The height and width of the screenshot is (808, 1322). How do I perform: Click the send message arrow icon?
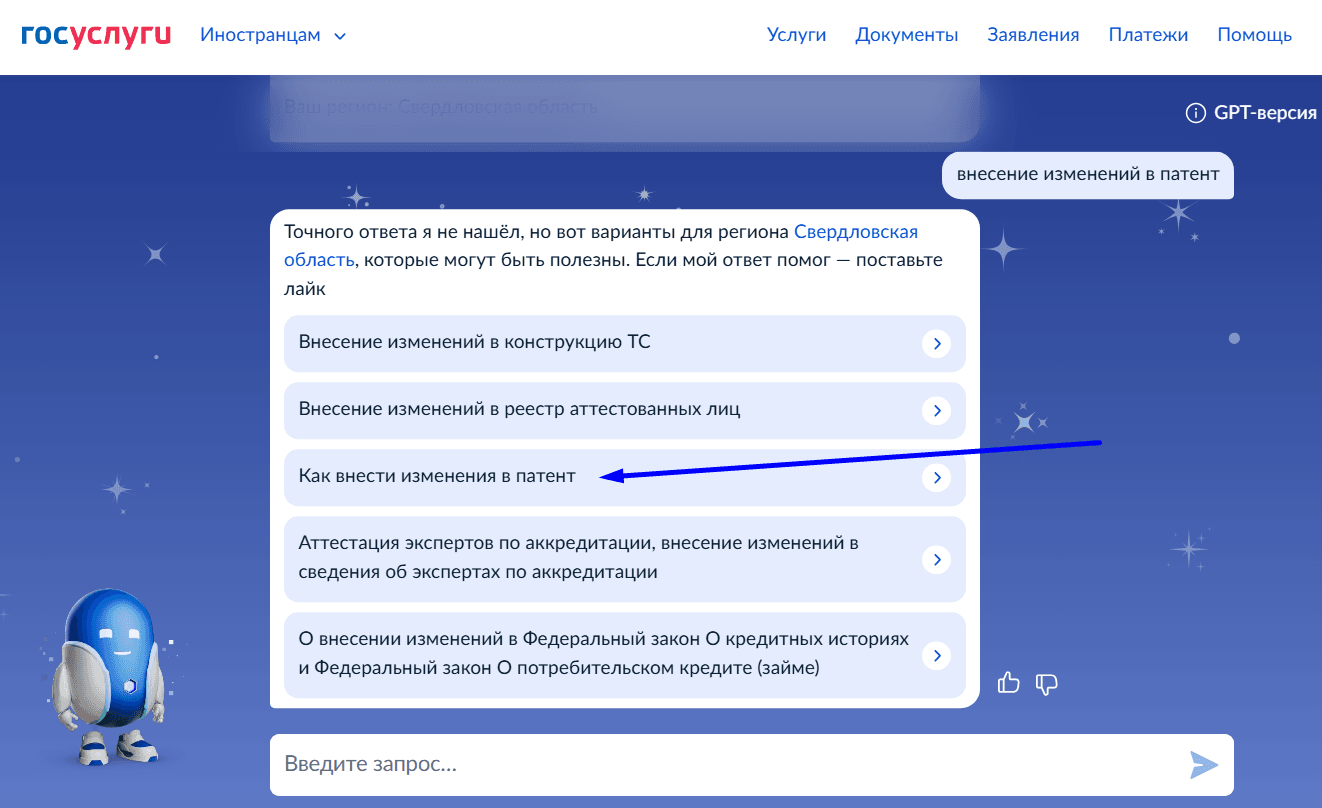(x=1204, y=765)
